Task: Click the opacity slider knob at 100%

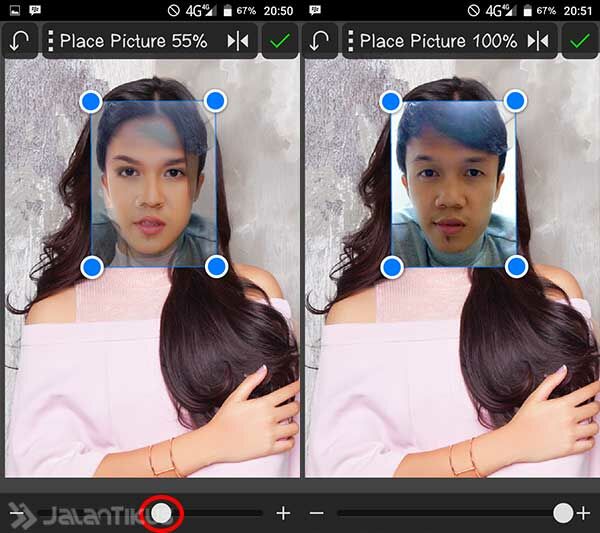Action: coord(563,513)
